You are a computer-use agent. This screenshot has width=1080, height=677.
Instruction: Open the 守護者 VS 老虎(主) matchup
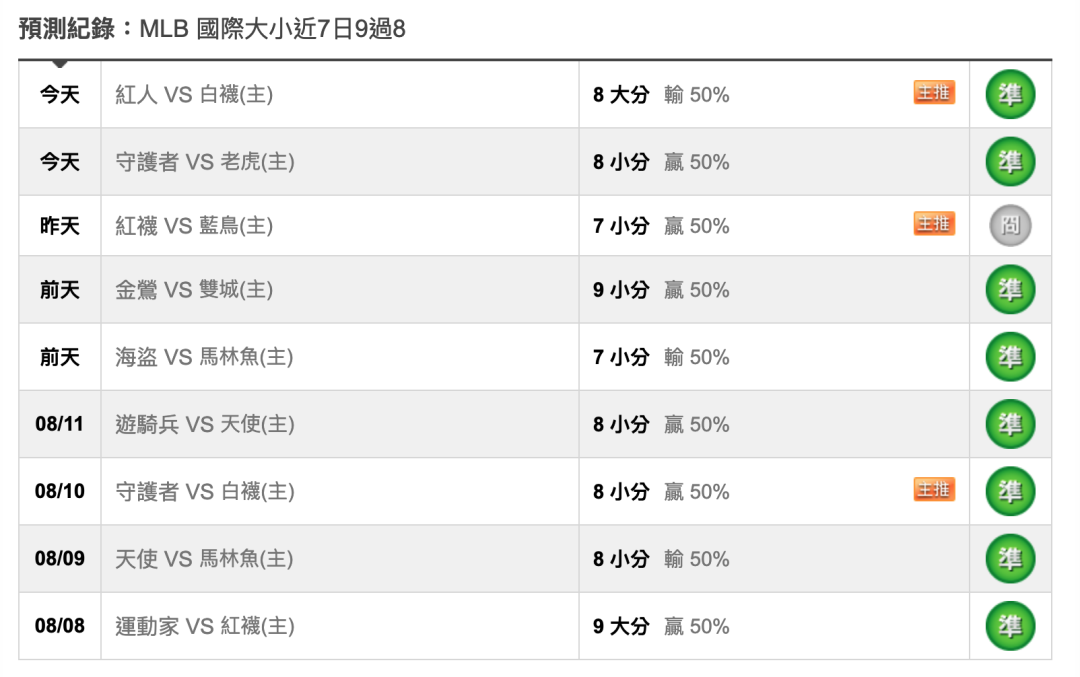pyautogui.click(x=205, y=162)
